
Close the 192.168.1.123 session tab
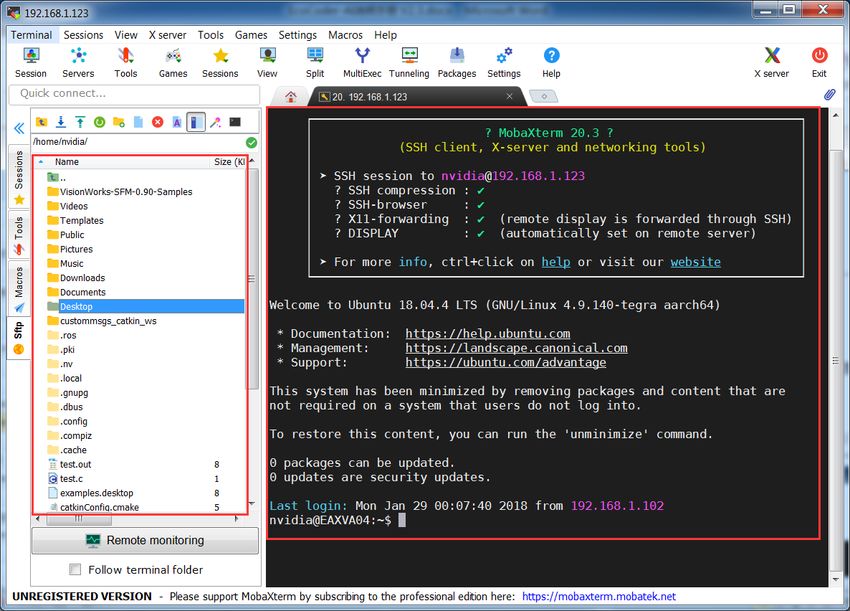click(510, 96)
